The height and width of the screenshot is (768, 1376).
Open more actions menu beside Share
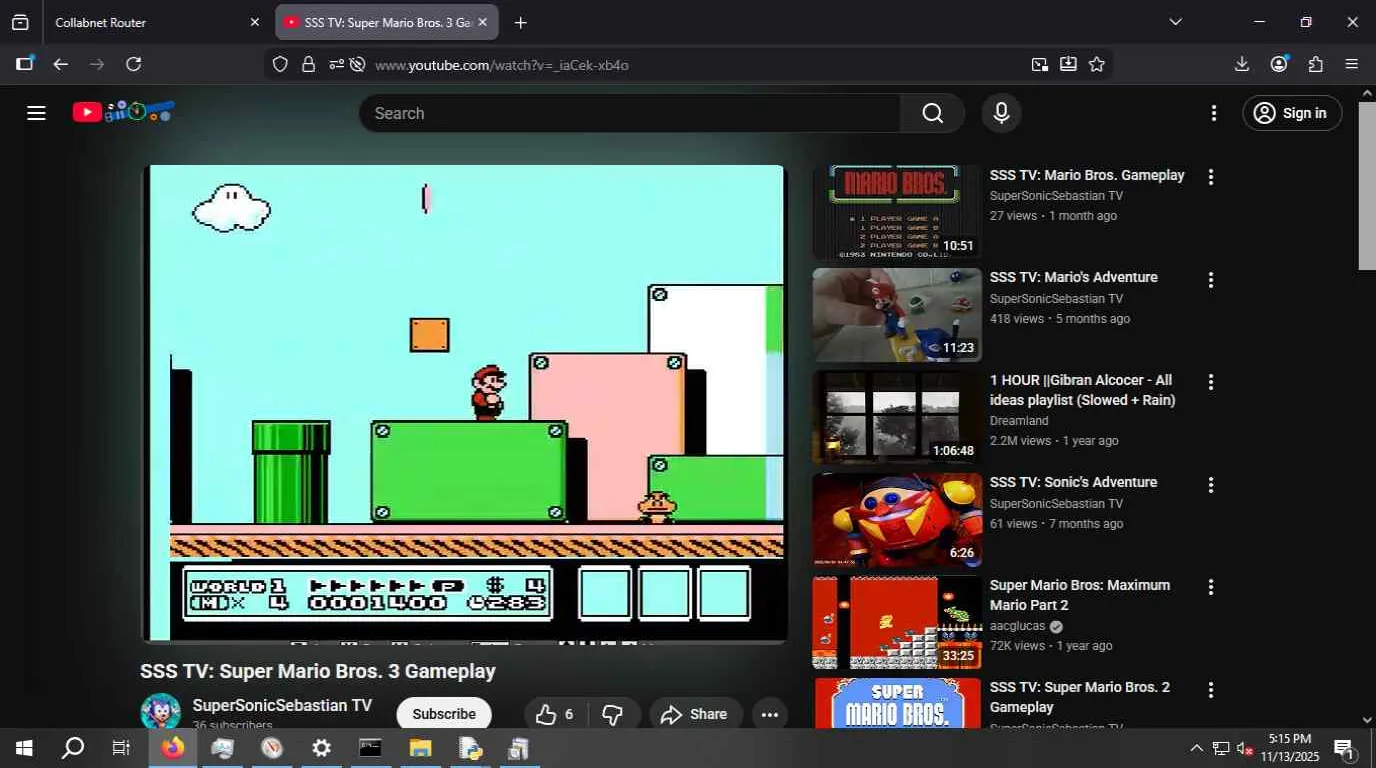click(769, 714)
